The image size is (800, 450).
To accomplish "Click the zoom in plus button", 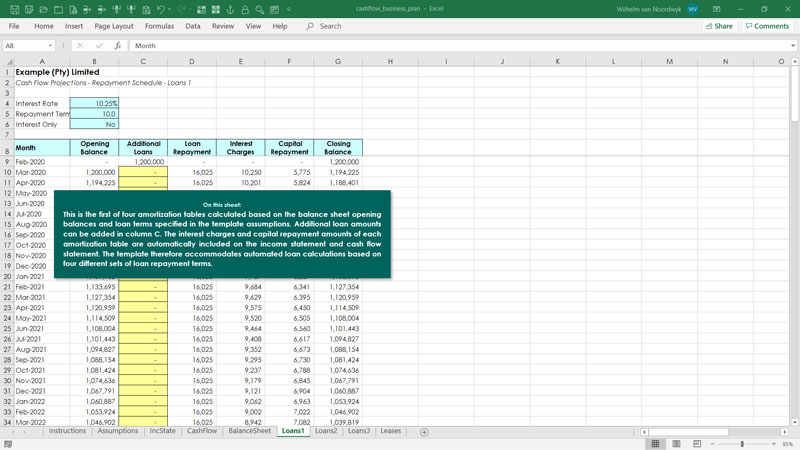I will [x=773, y=444].
